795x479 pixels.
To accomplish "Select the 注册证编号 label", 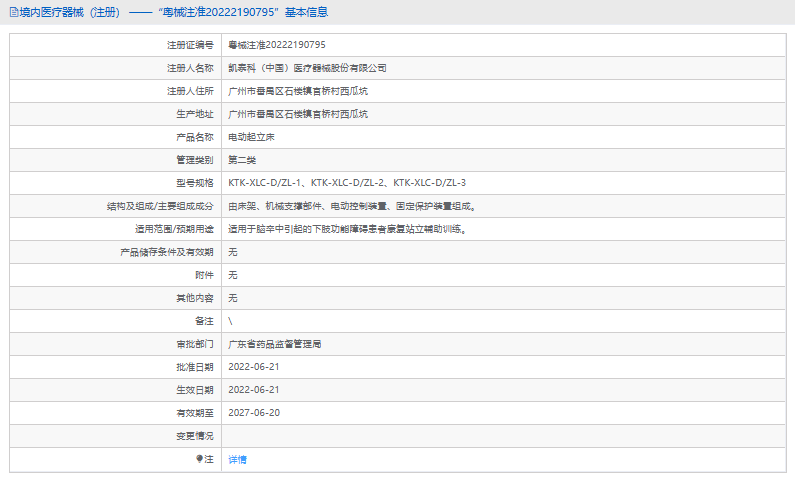I will tap(190, 45).
